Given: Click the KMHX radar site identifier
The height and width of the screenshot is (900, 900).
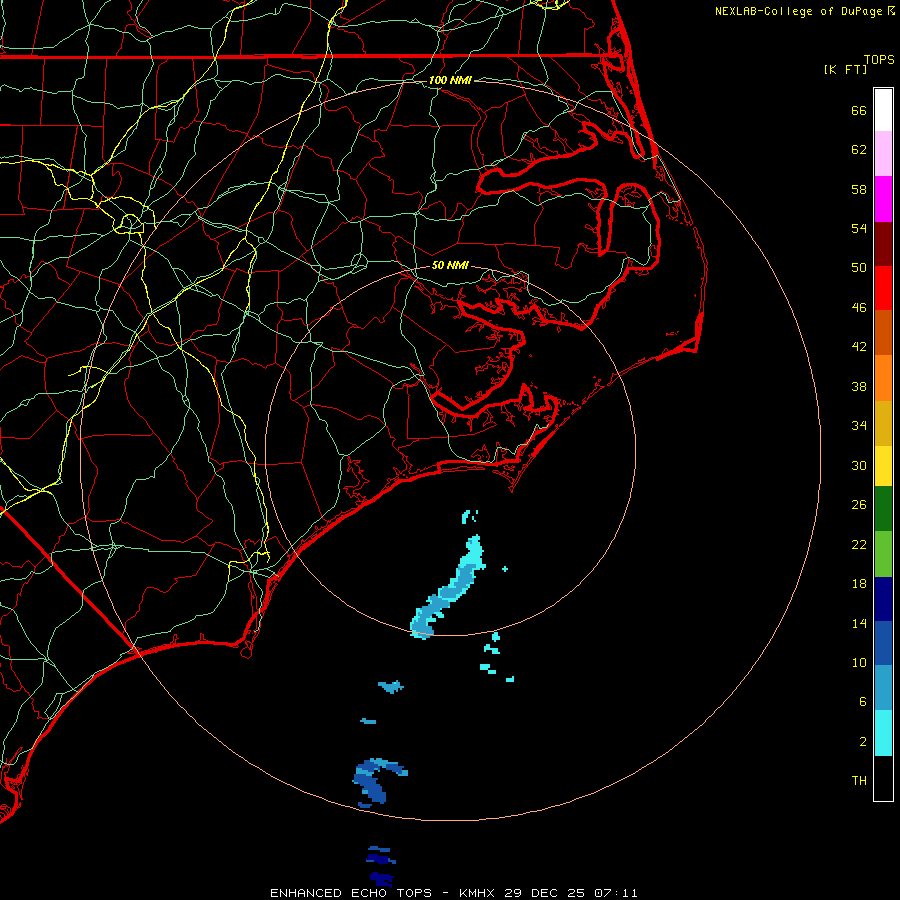Looking at the screenshot, I should 479,893.
